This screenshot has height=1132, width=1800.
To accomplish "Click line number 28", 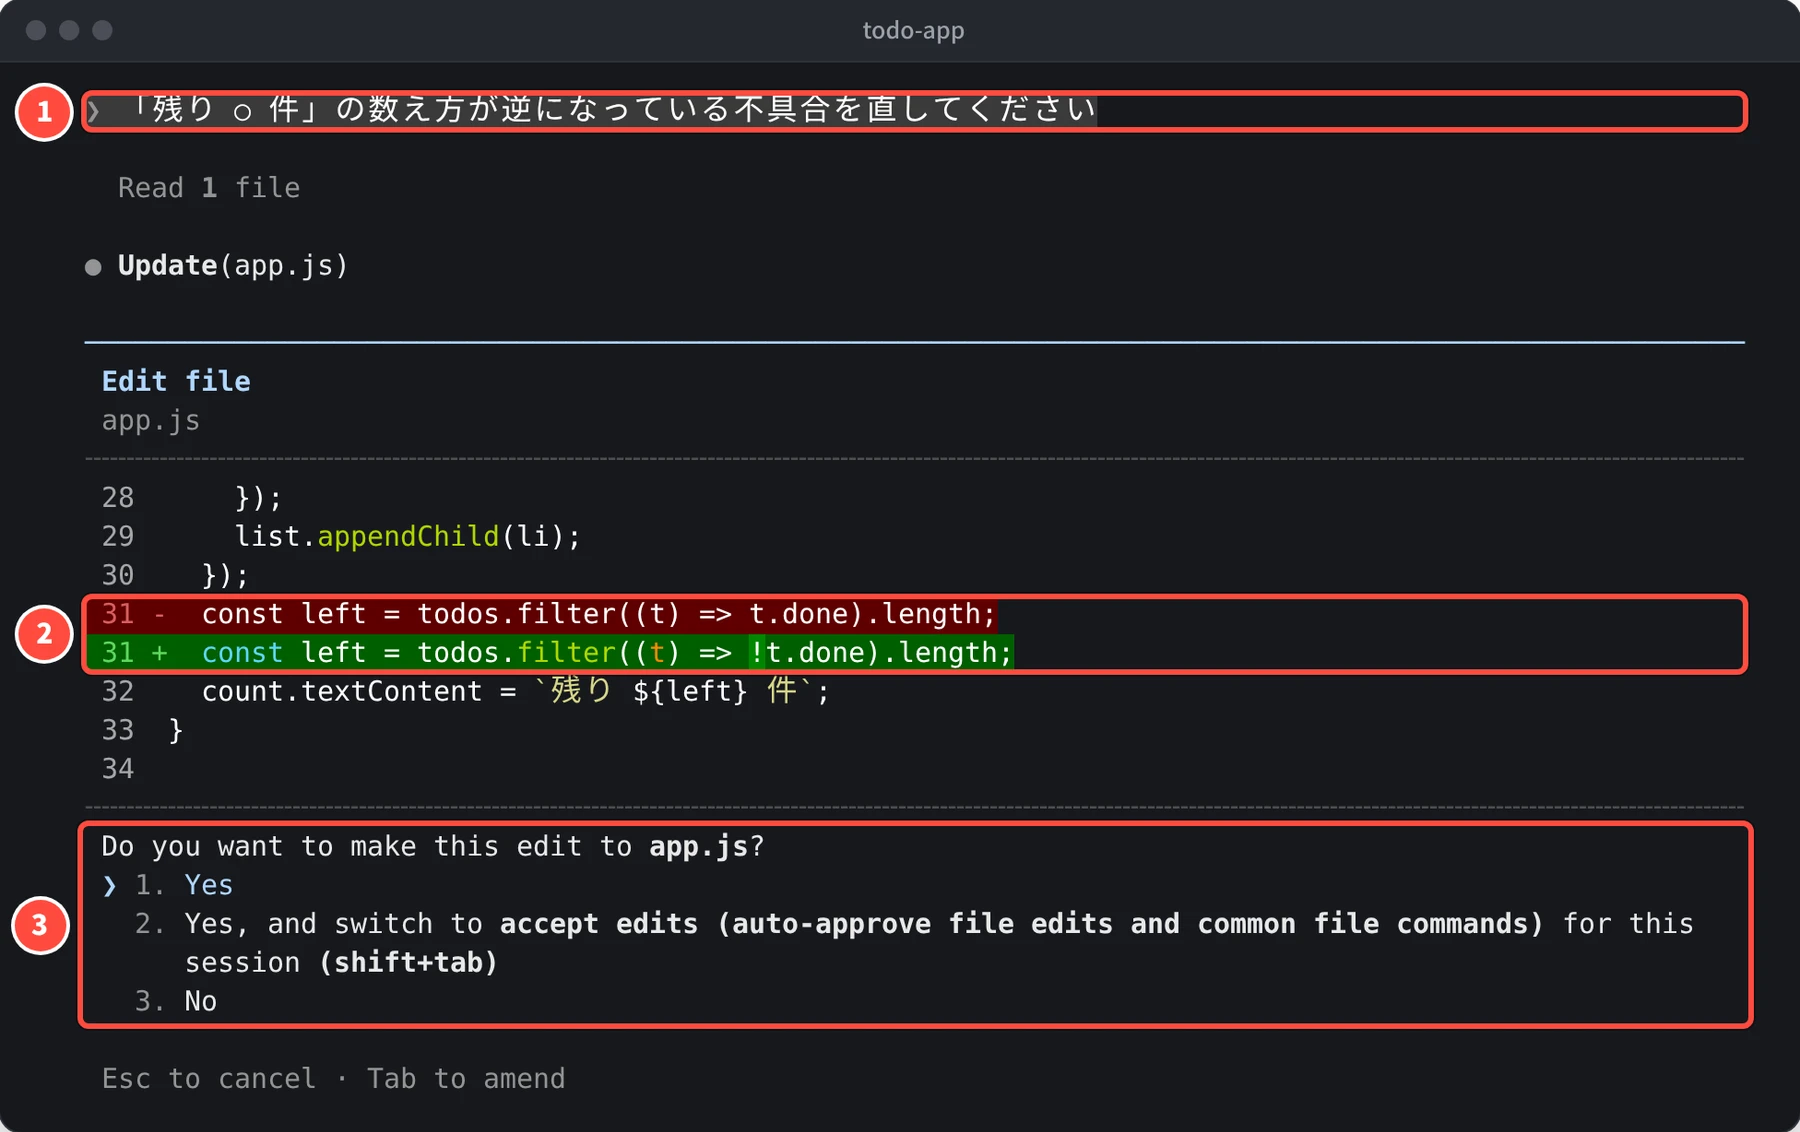I will click(118, 497).
